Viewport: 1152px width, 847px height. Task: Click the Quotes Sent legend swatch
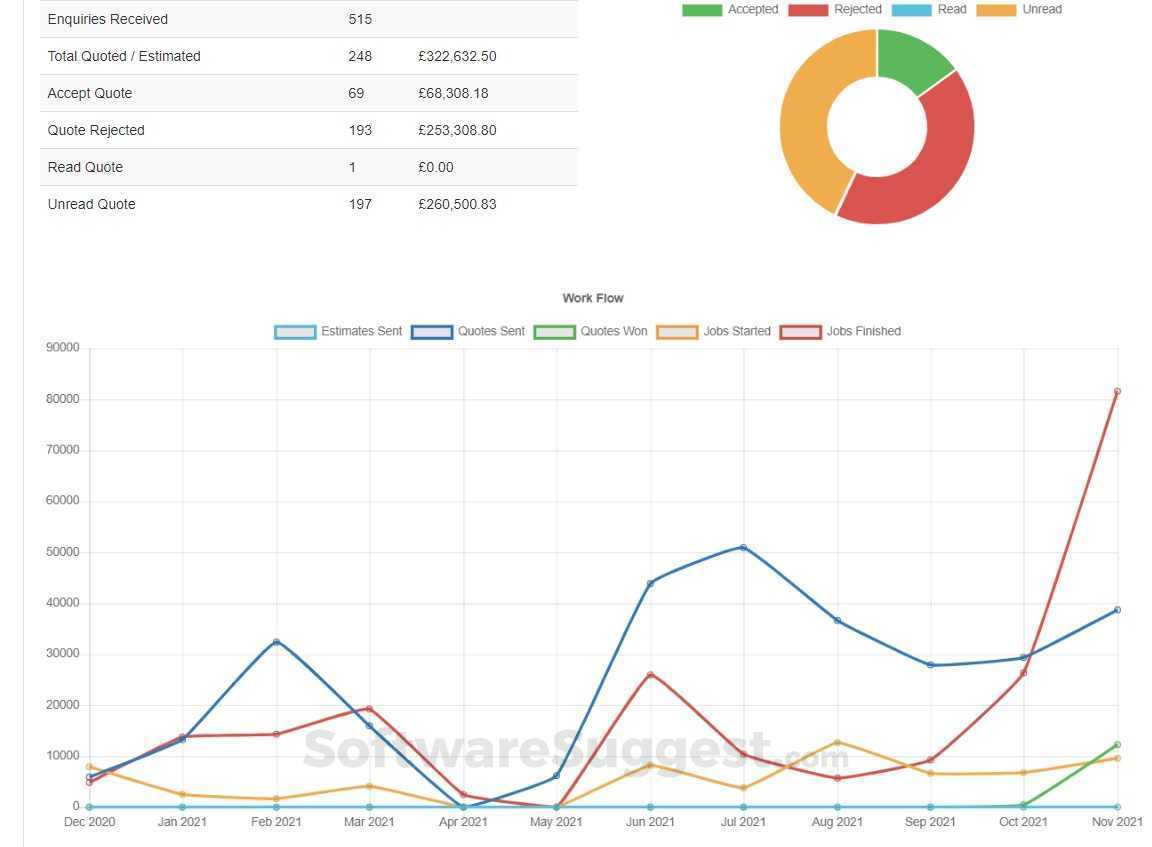431,331
